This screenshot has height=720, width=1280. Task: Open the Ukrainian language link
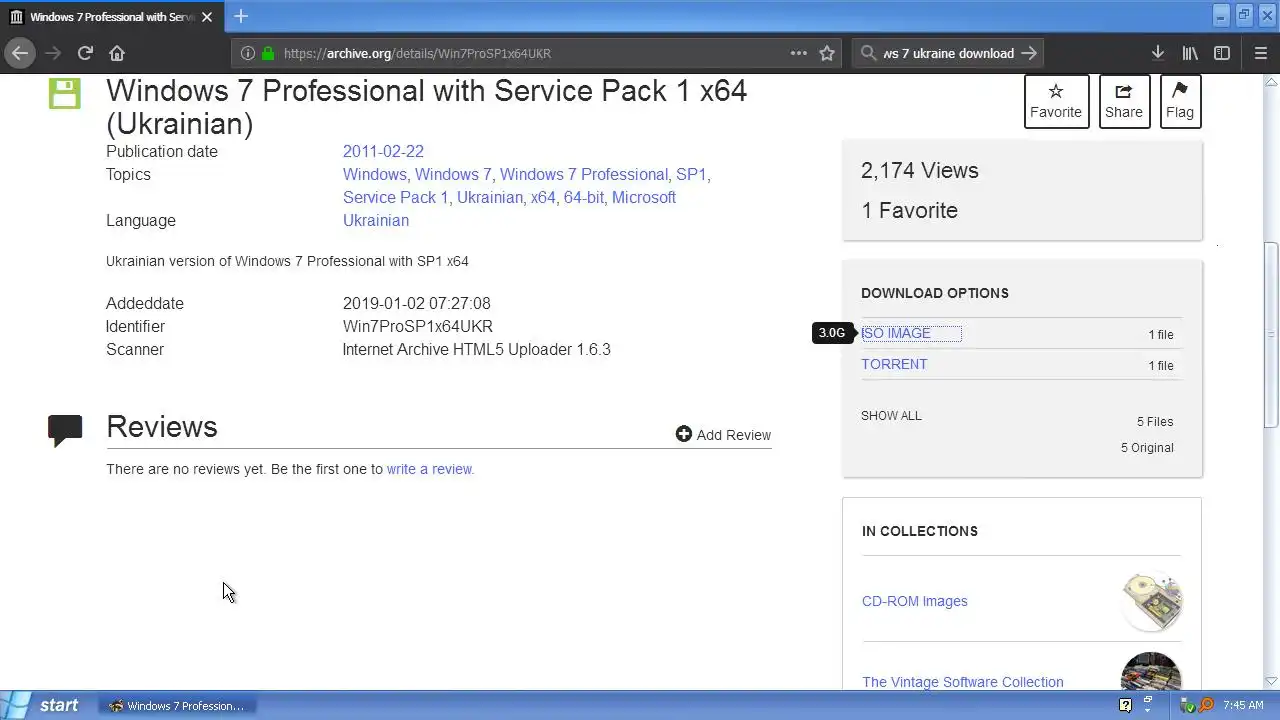tap(376, 220)
